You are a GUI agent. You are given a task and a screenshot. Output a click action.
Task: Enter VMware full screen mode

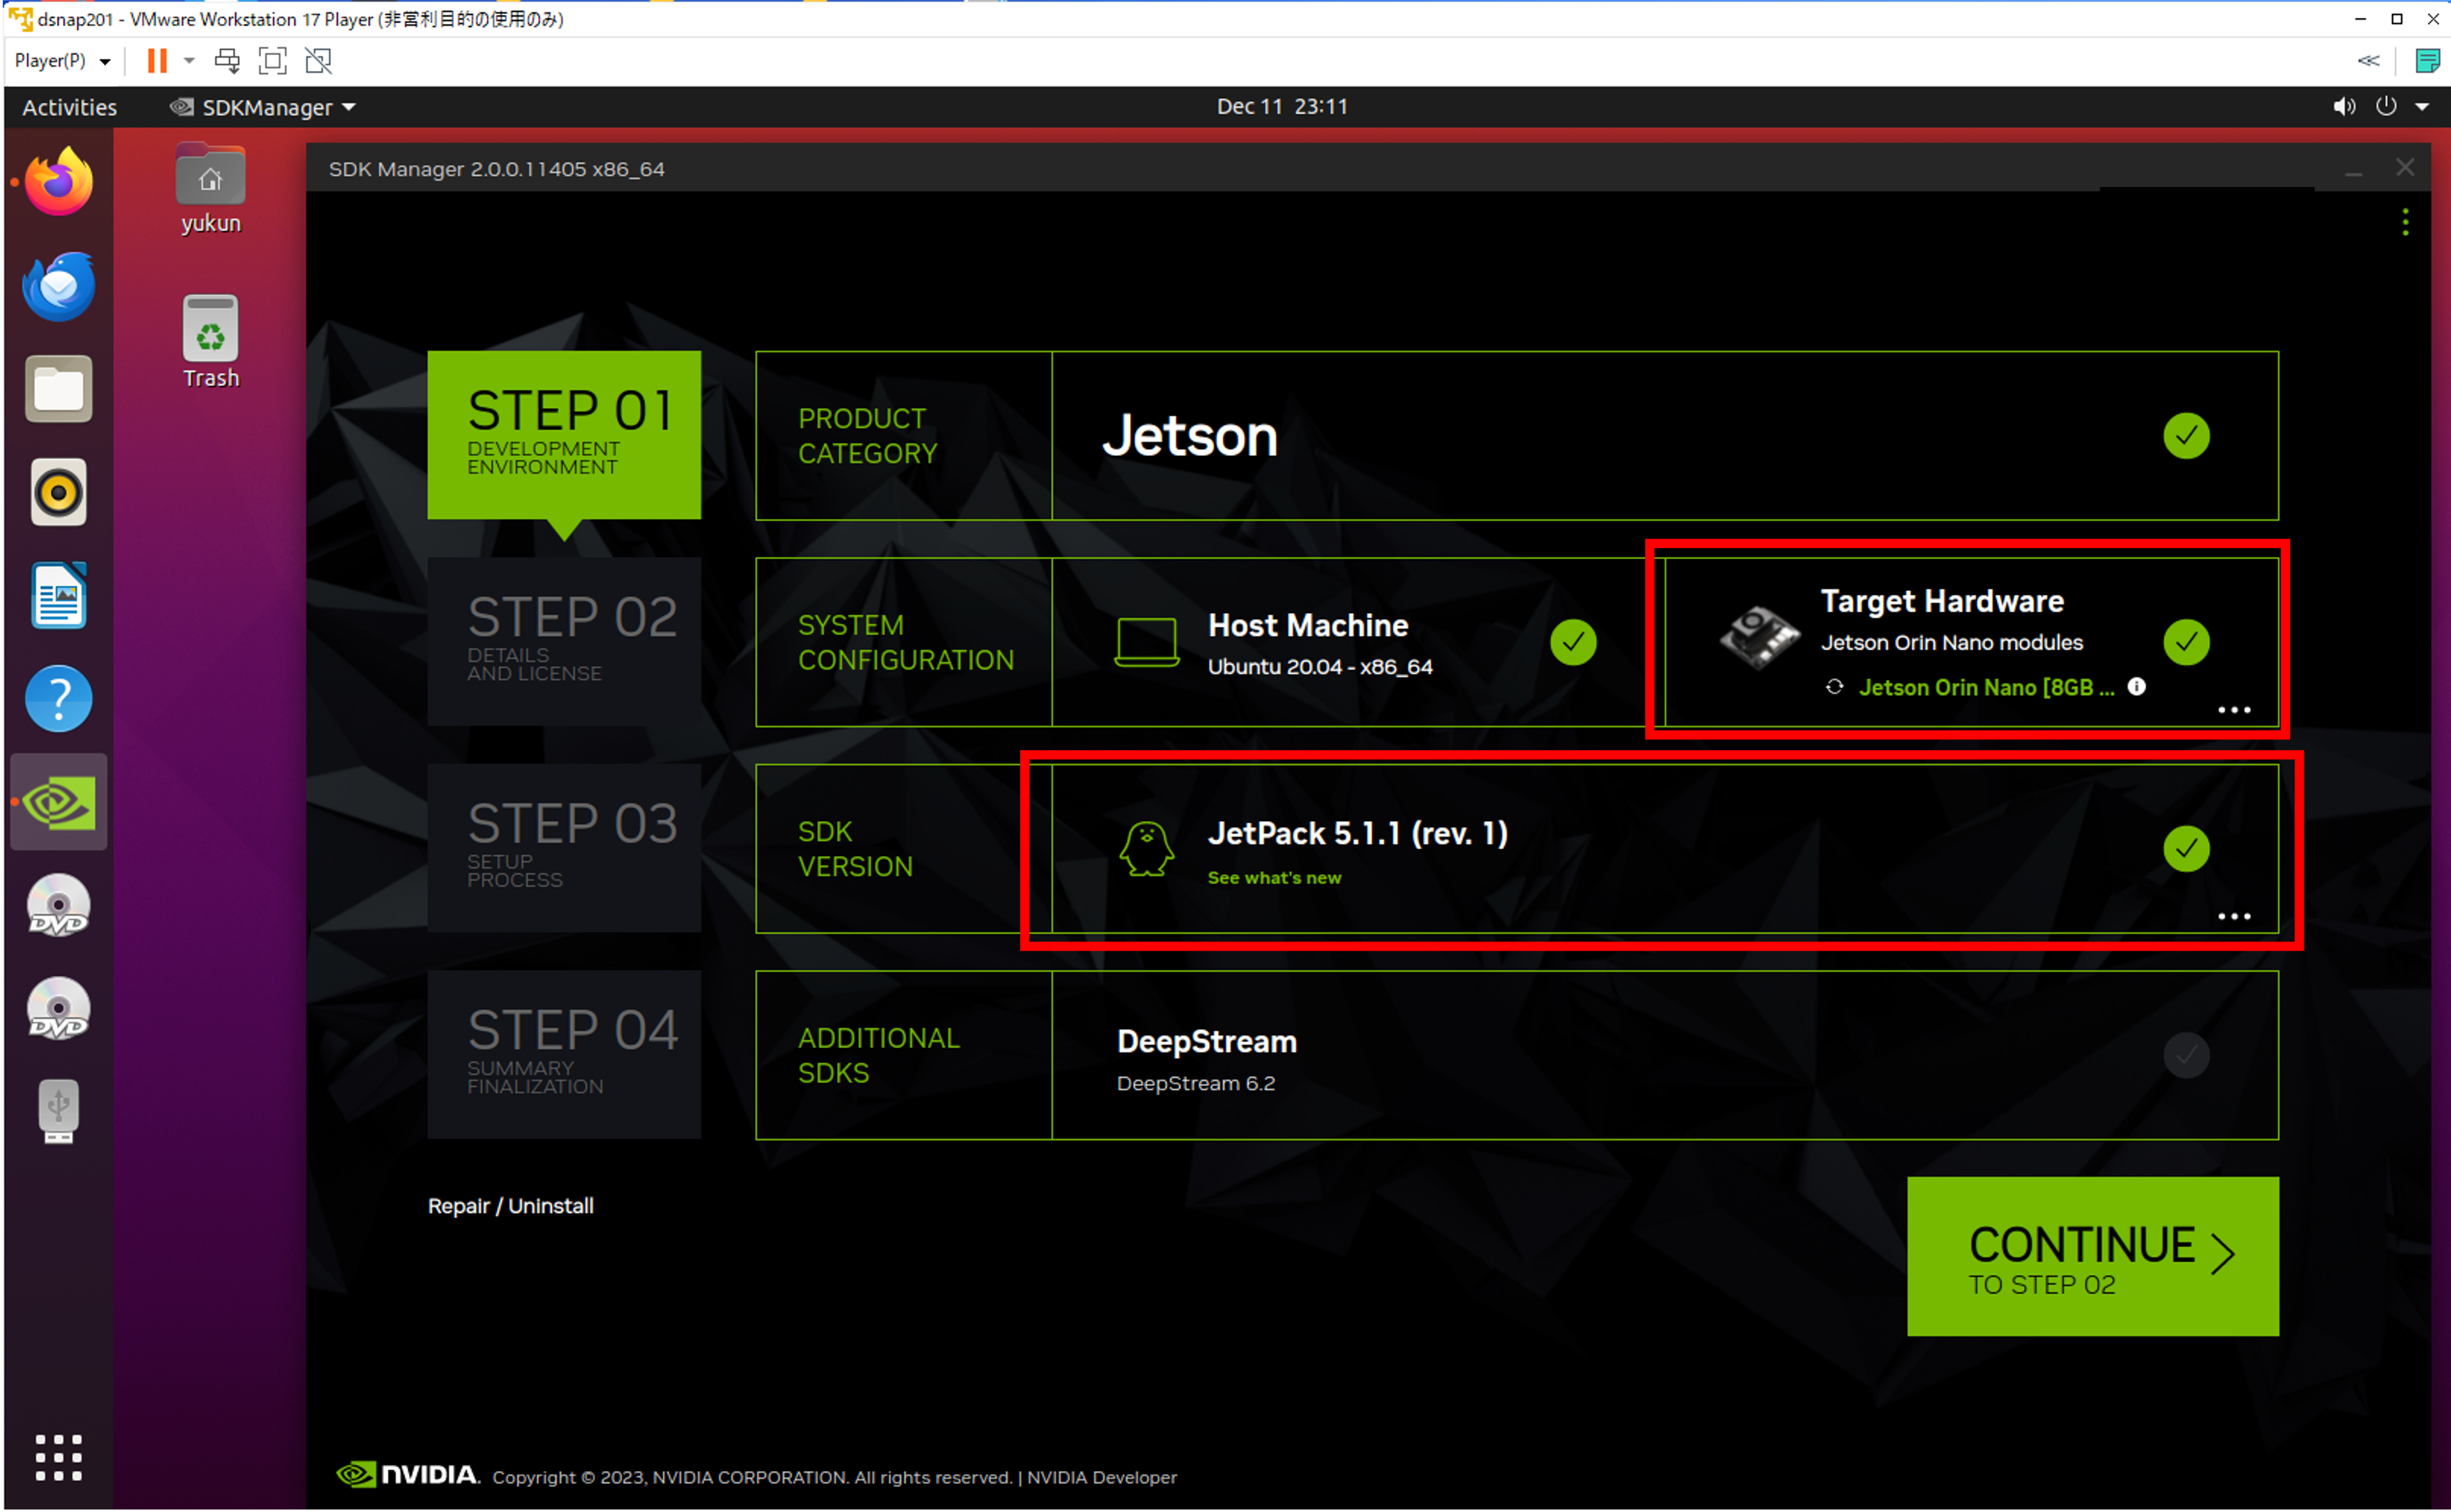click(272, 61)
